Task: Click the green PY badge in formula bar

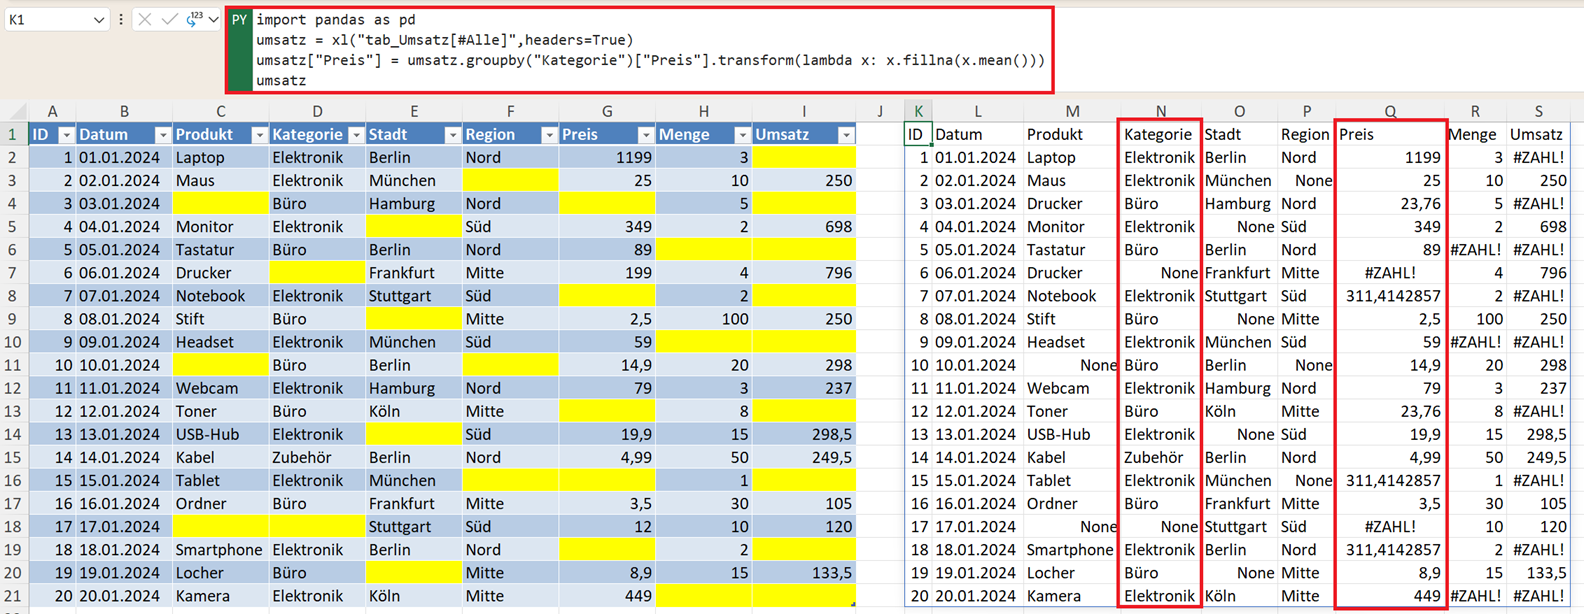Action: pyautogui.click(x=239, y=20)
